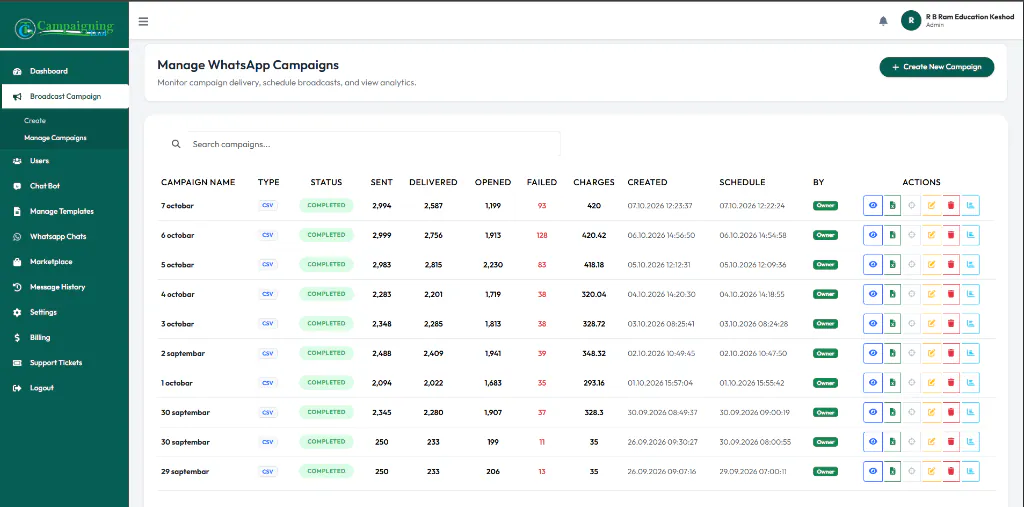The height and width of the screenshot is (507, 1024).
Task: View the 29 saptembar campaign eye icon
Action: click(872, 471)
